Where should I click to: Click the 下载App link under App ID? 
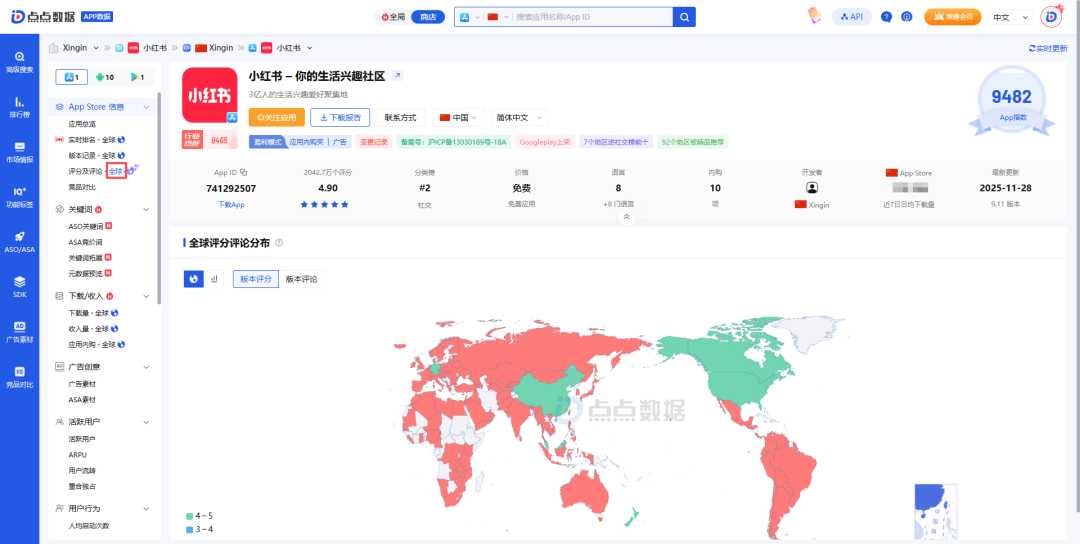231,205
